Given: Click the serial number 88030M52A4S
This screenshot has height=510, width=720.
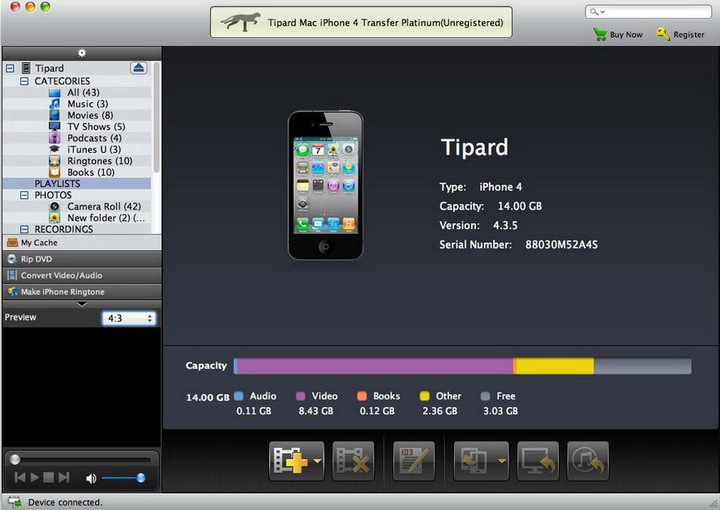Looking at the screenshot, I should [x=561, y=245].
